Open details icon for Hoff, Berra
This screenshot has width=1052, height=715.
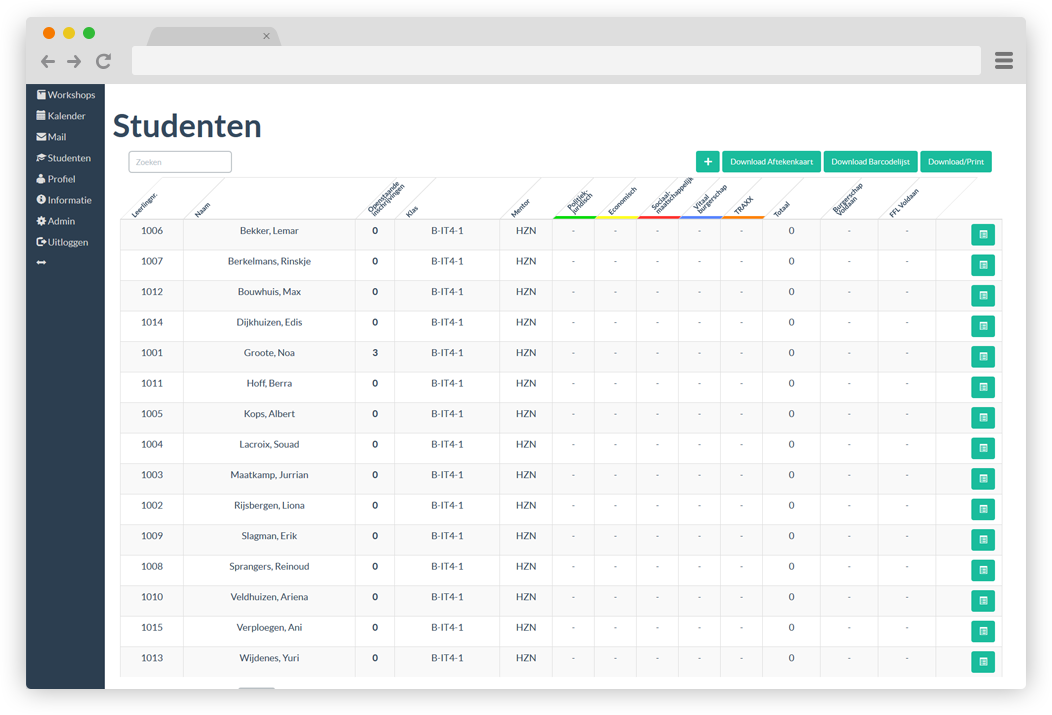coord(983,387)
